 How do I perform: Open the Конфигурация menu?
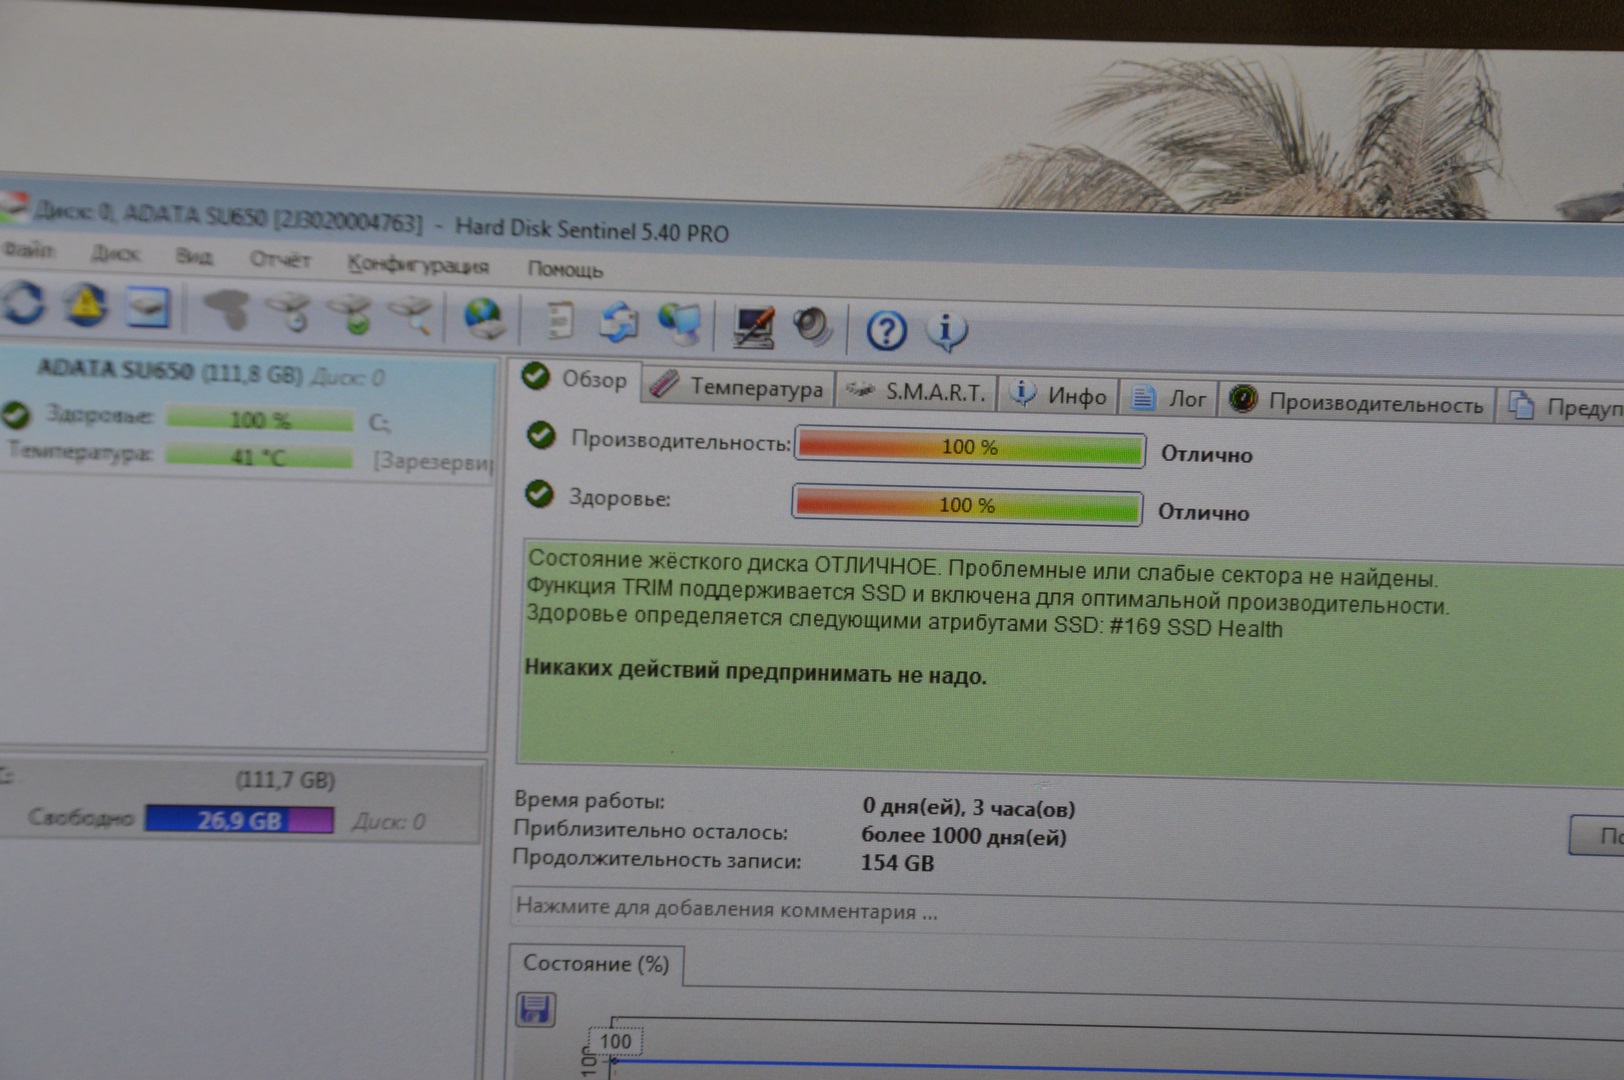[417, 265]
